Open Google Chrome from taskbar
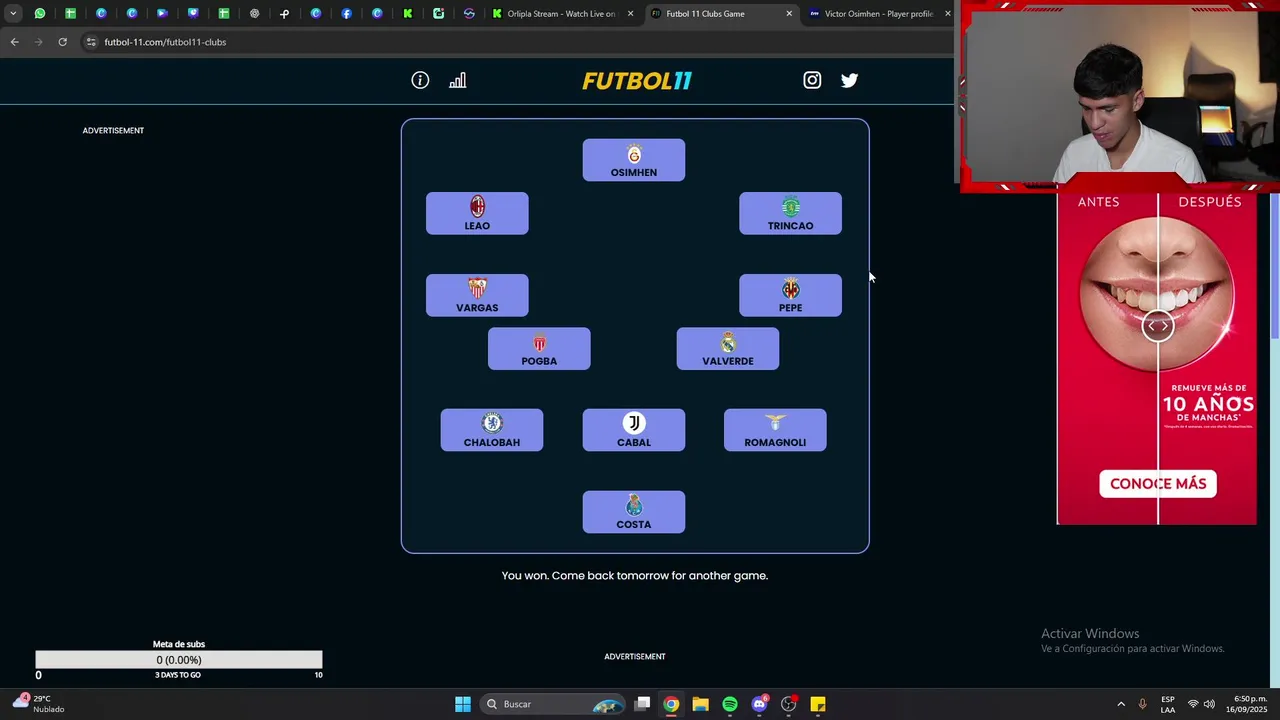The height and width of the screenshot is (720, 1280). pyautogui.click(x=671, y=704)
